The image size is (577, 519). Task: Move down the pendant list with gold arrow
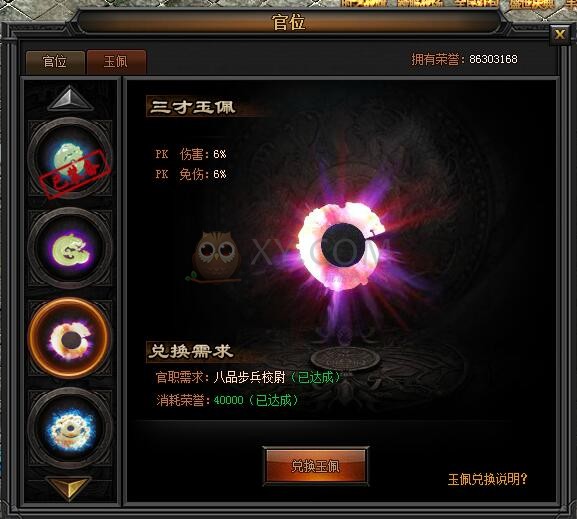pos(69,487)
